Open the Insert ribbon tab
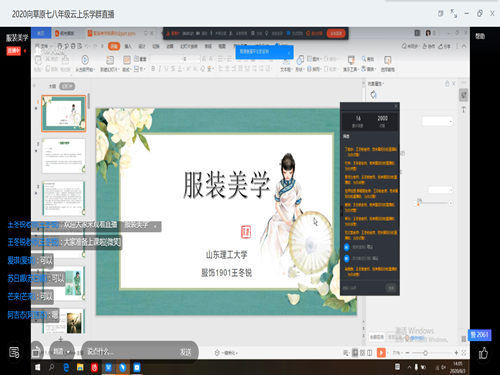Viewport: 500px width, 375px height. point(128,46)
